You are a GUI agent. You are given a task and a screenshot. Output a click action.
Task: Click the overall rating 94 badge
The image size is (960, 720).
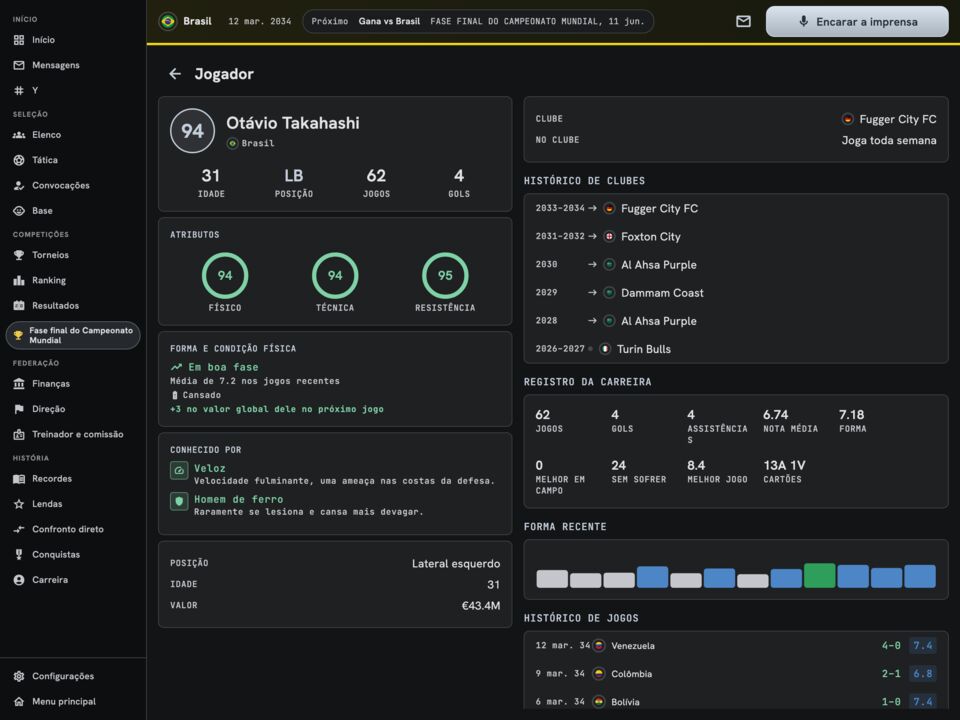pyautogui.click(x=192, y=130)
